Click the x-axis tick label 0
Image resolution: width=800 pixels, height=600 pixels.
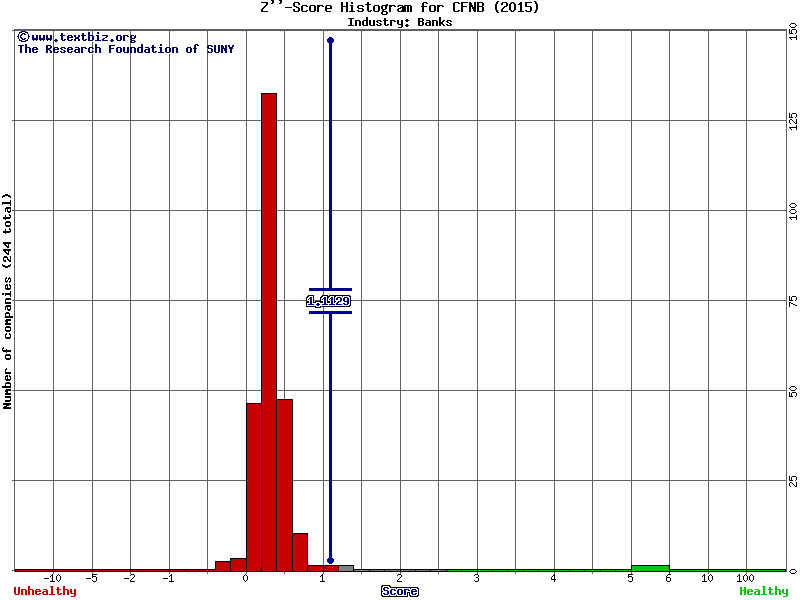click(245, 578)
